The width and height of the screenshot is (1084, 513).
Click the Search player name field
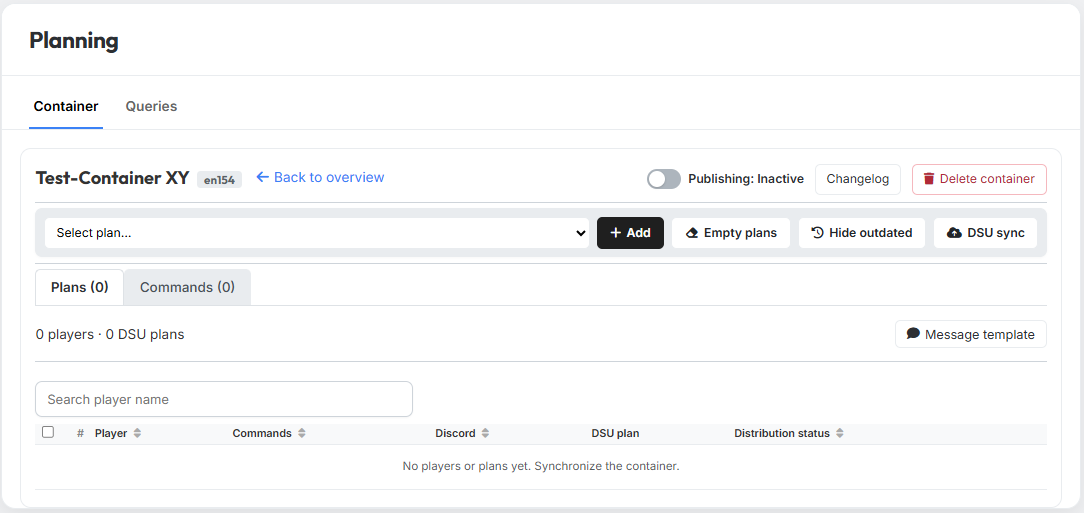pyautogui.click(x=224, y=400)
